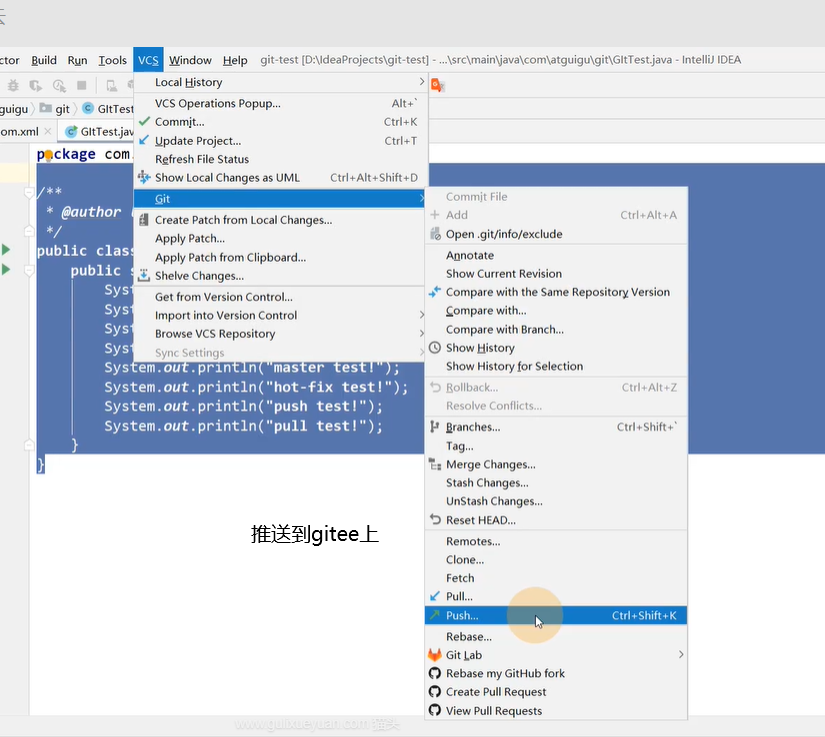Click the git folder breadcrumb
This screenshot has width=825, height=737.
pyautogui.click(x=55, y=109)
